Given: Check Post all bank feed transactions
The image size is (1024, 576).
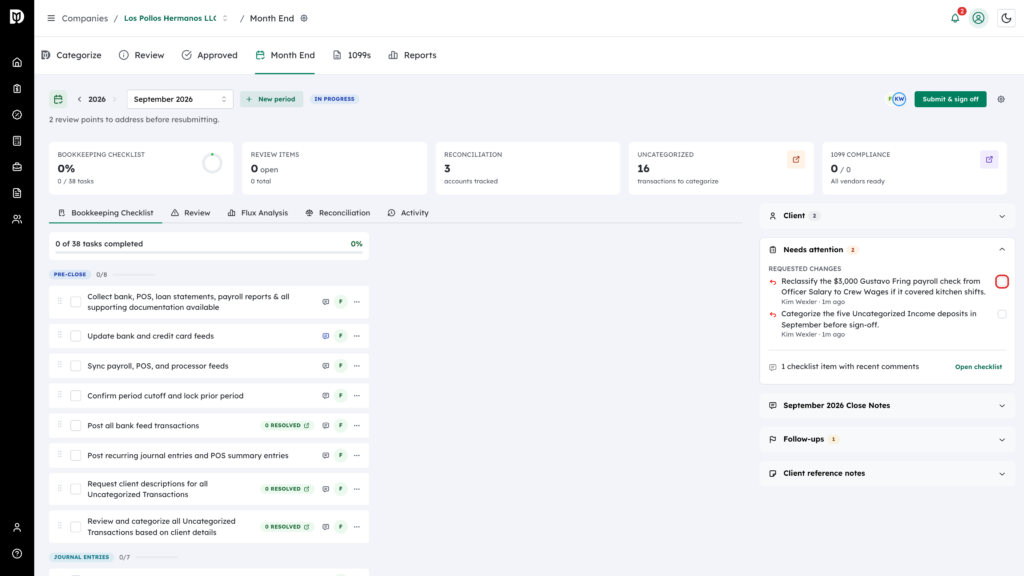Looking at the screenshot, I should (x=76, y=426).
